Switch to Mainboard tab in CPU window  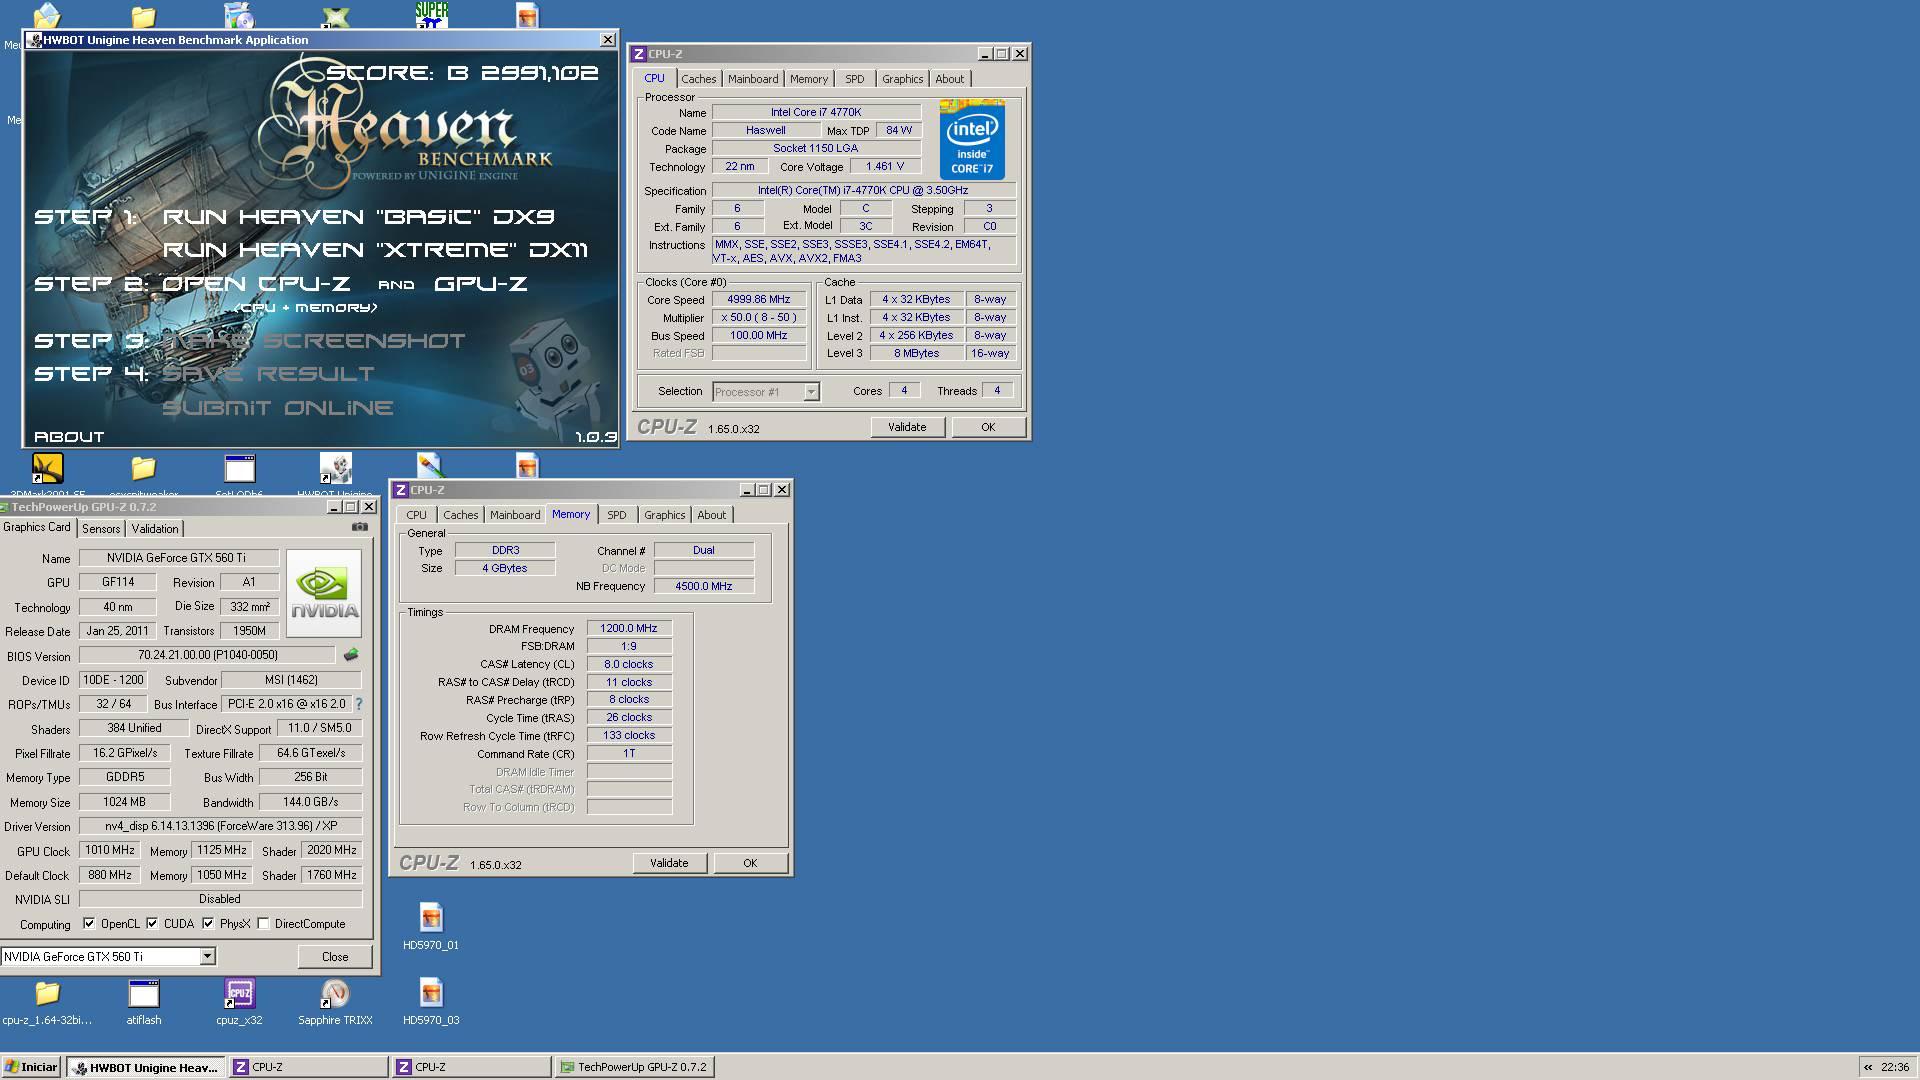[753, 79]
